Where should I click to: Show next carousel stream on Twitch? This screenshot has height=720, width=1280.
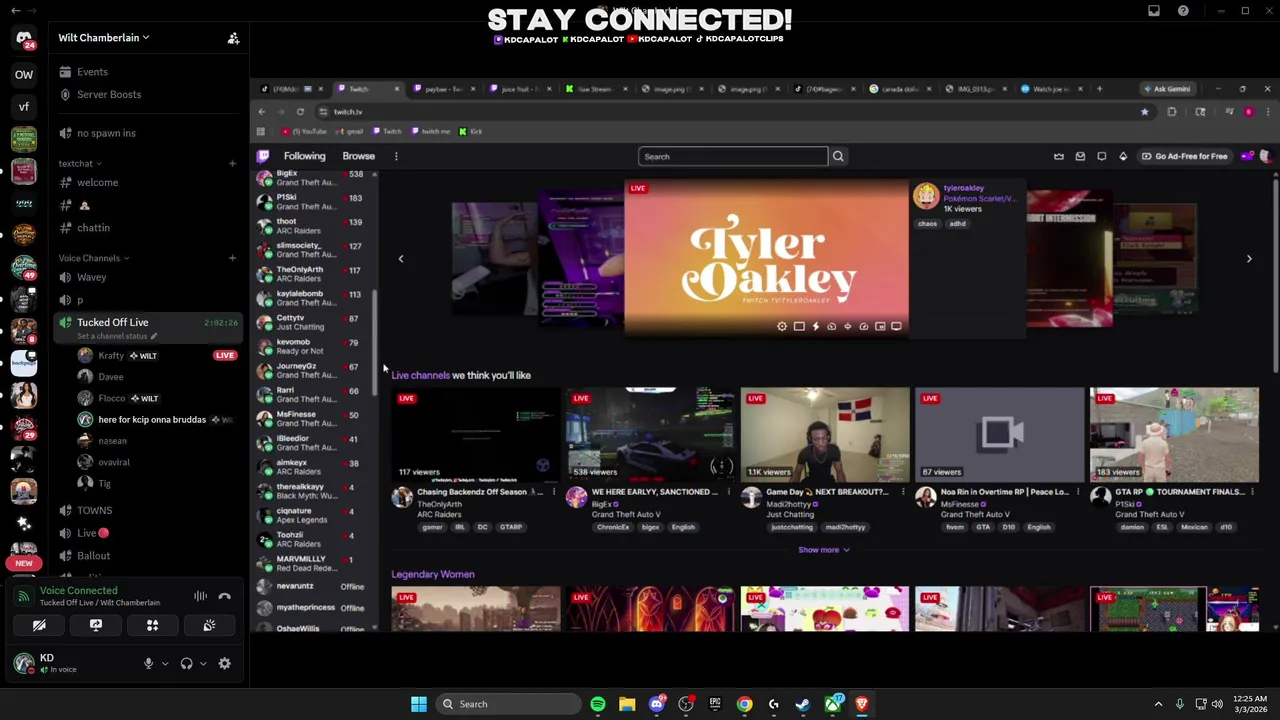tap(1249, 259)
